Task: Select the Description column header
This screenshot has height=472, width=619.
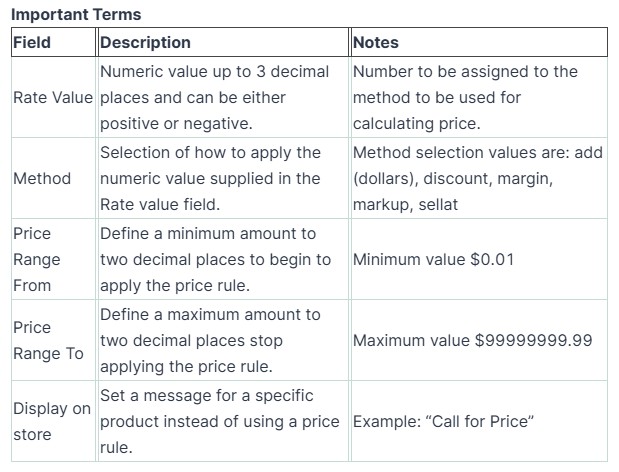Action: (145, 43)
